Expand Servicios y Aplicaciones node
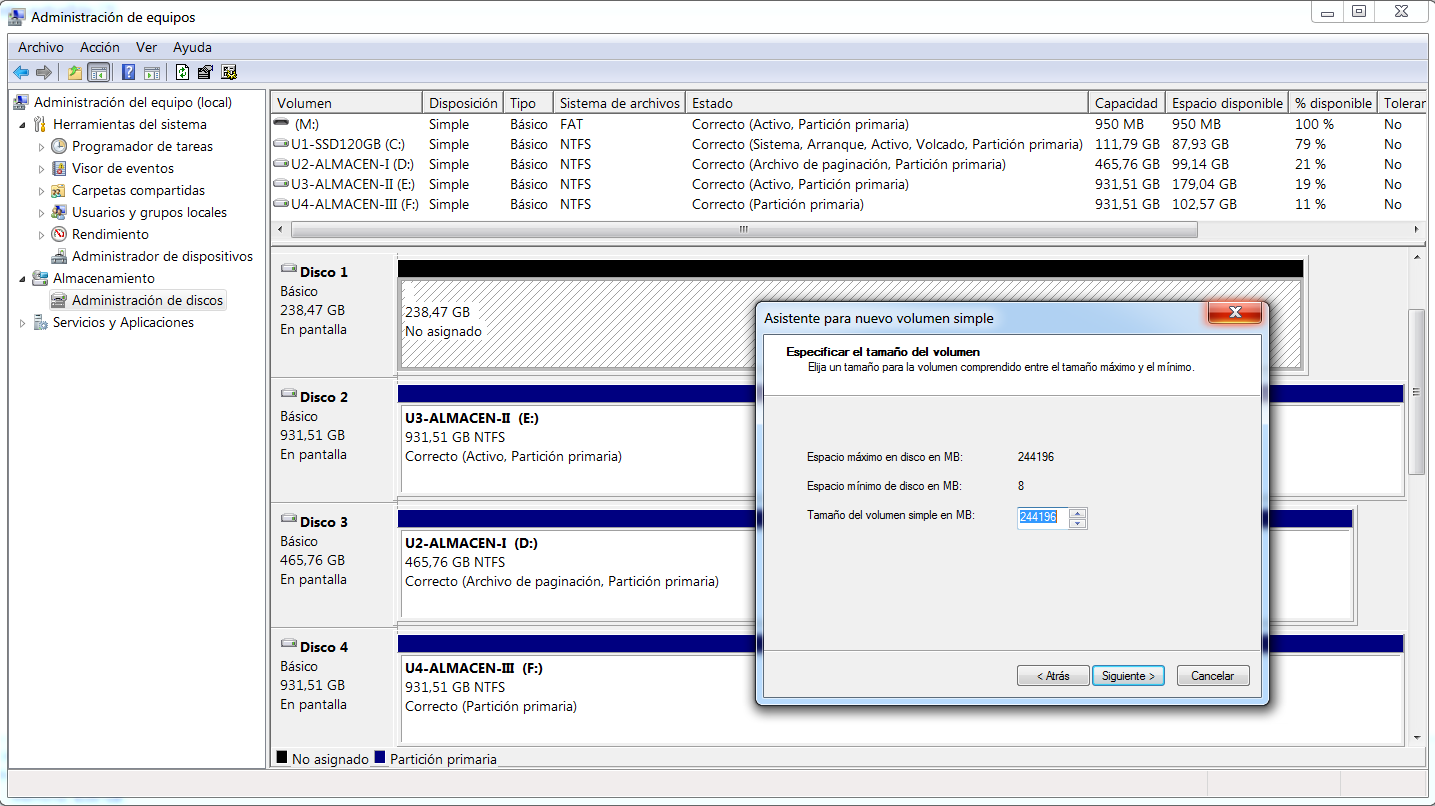1435x806 pixels. 23,323
